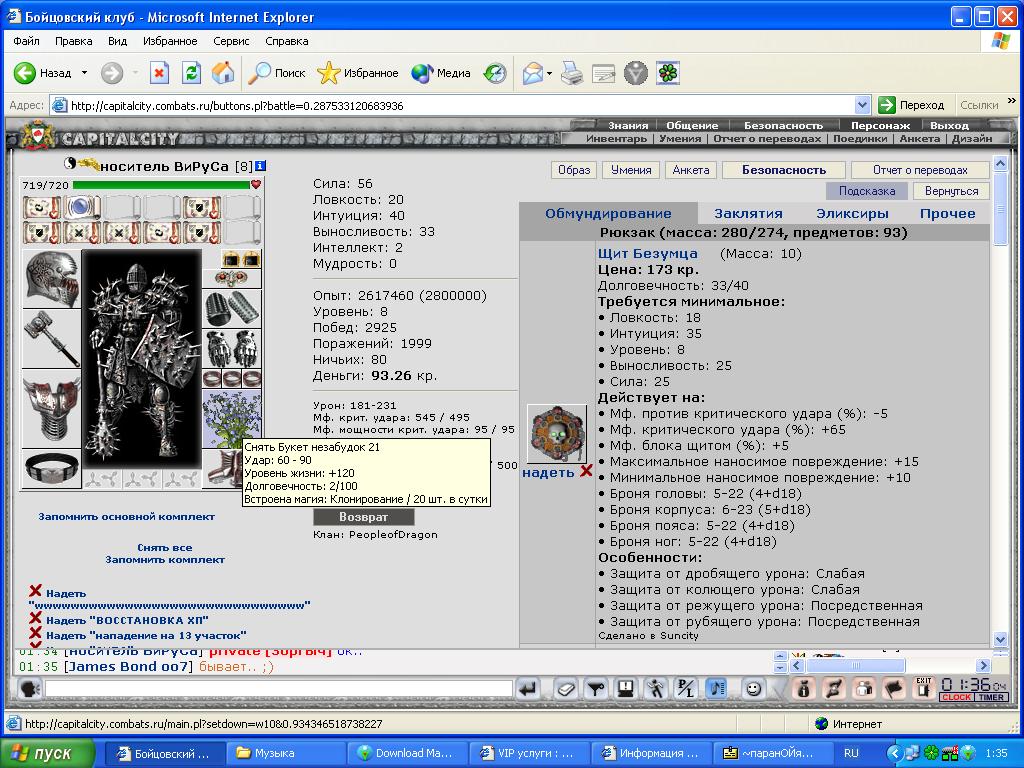
Task: Toggle the sound note icon
Action: [716, 688]
